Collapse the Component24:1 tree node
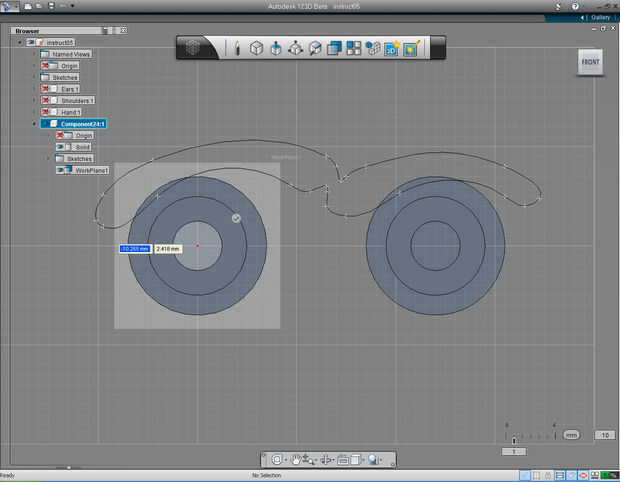Screen dimensions: 620x482 (34, 124)
